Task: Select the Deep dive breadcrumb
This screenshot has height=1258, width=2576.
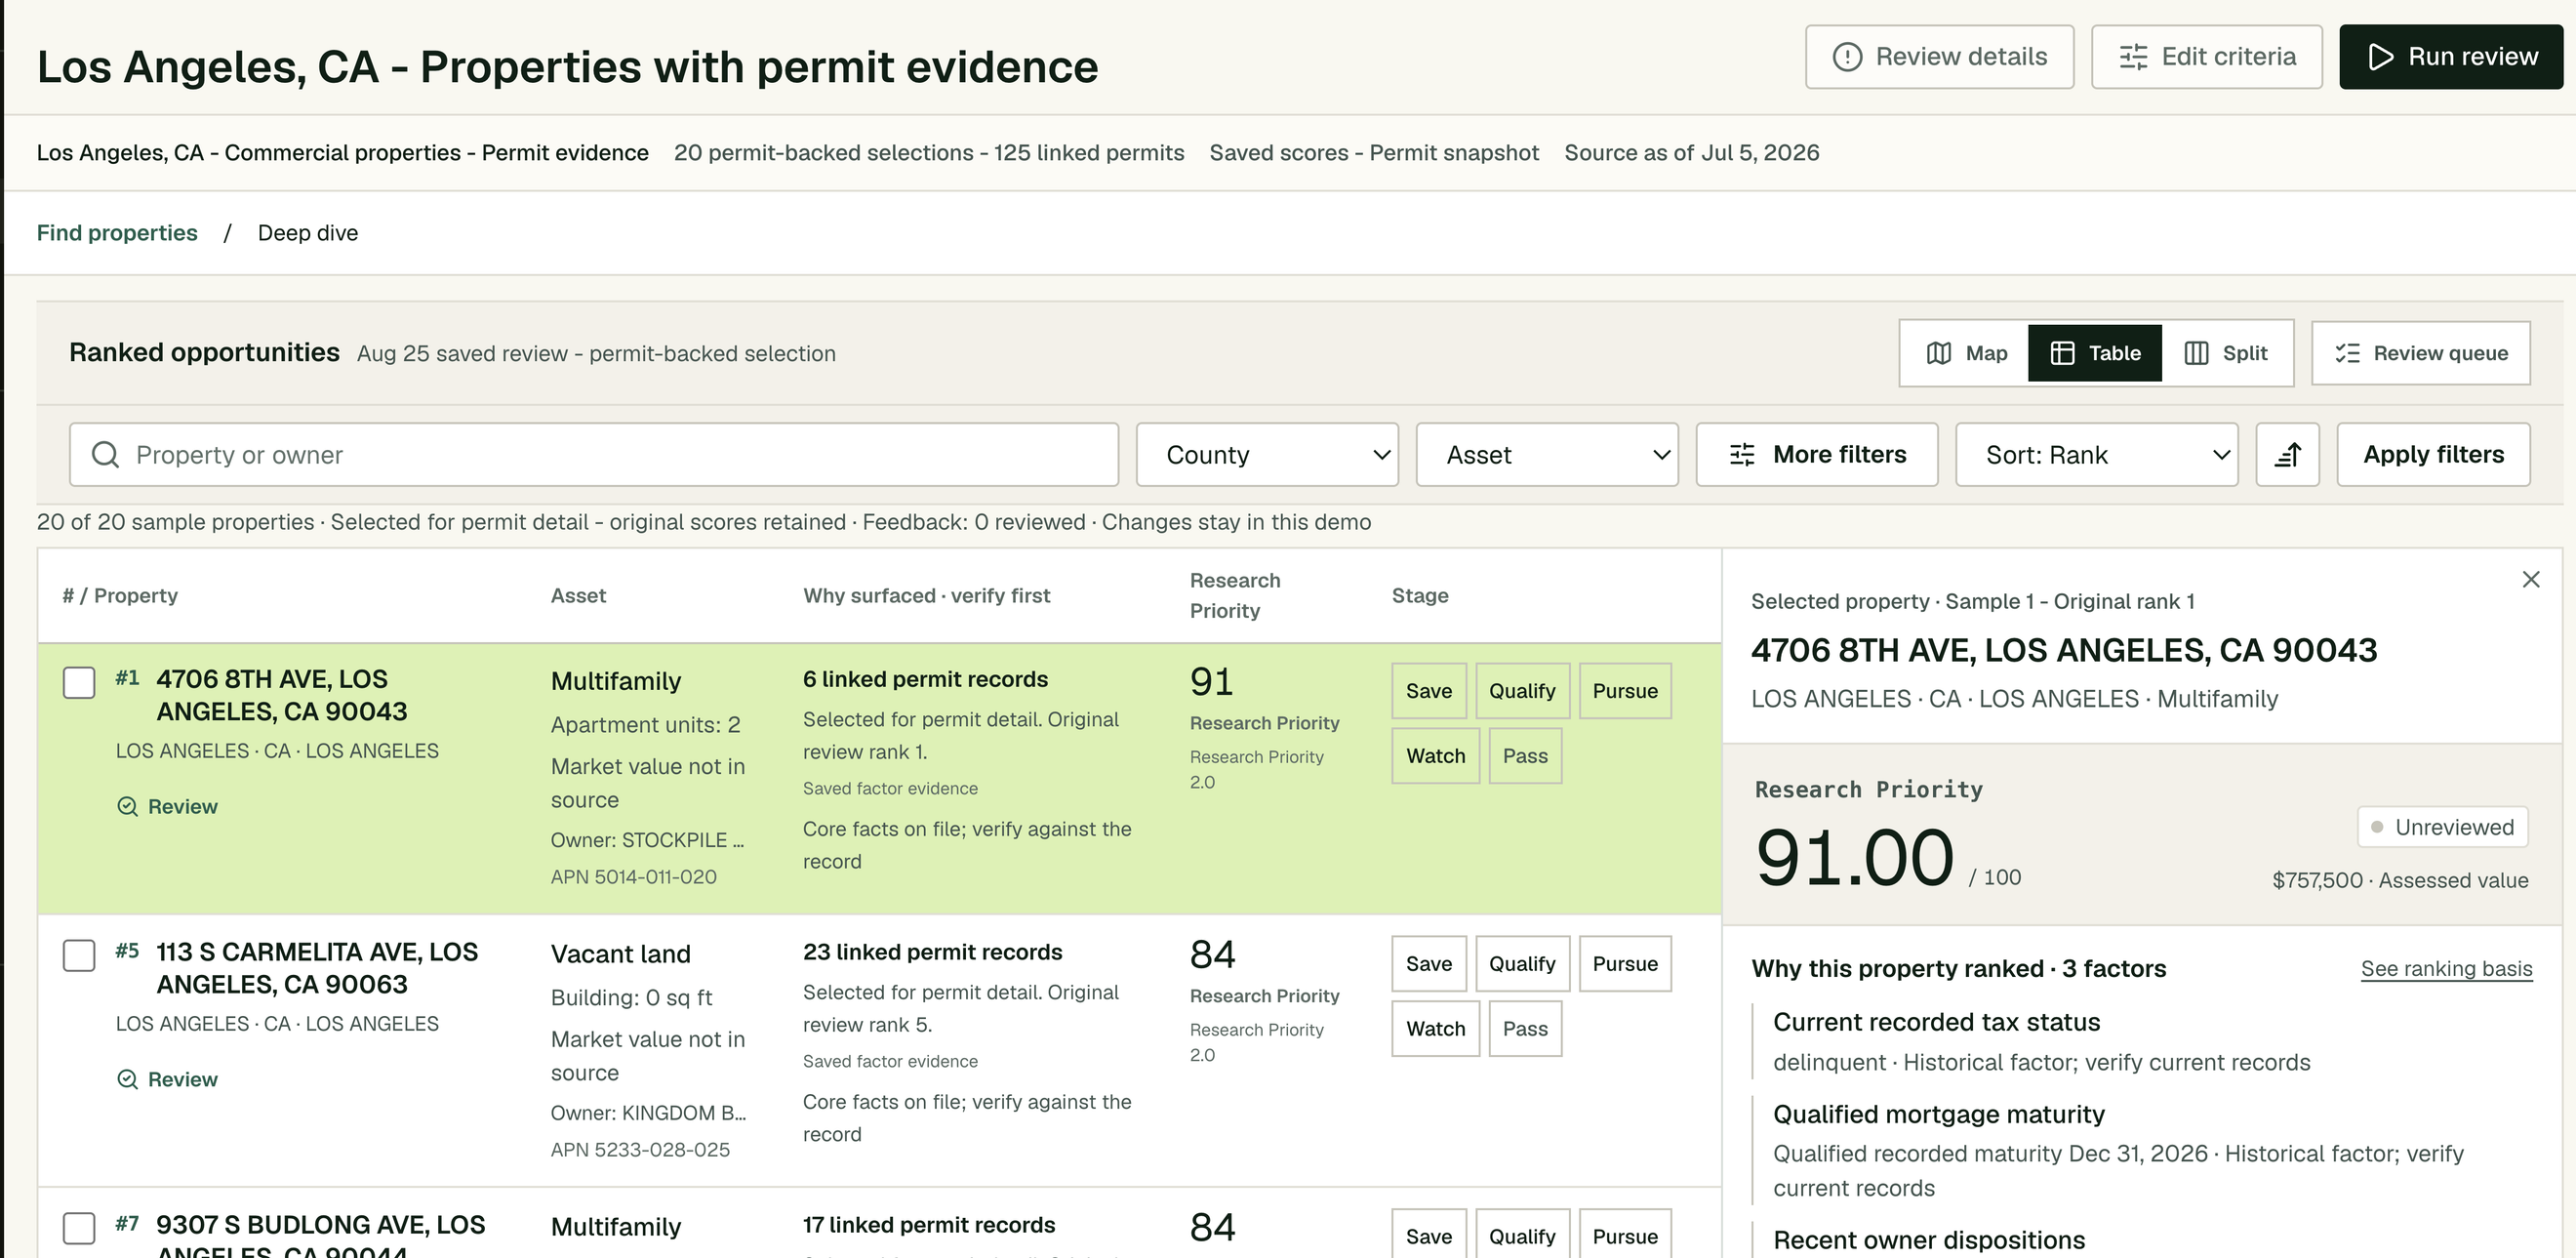Action: click(308, 233)
